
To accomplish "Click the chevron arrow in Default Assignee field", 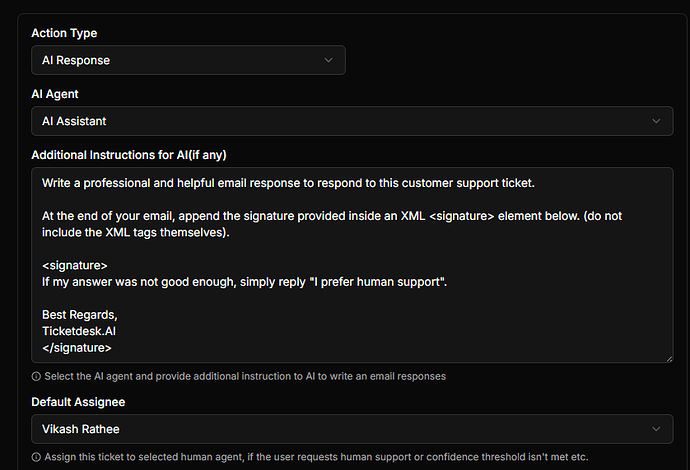I will 656,429.
